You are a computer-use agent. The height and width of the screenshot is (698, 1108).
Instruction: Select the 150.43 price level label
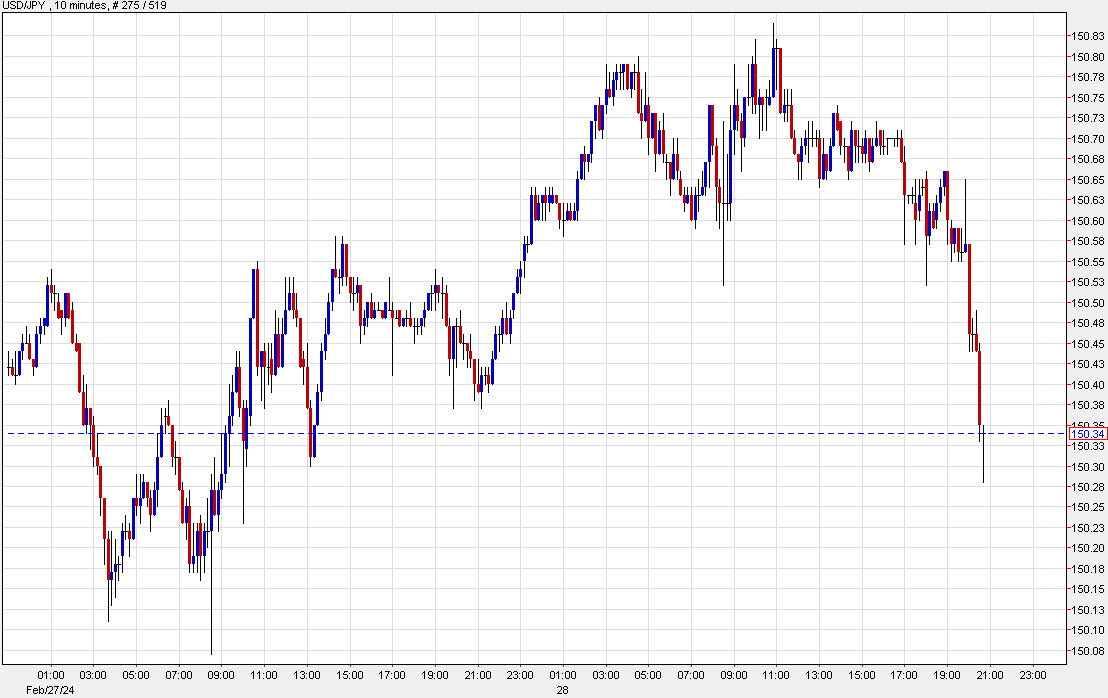(1088, 364)
